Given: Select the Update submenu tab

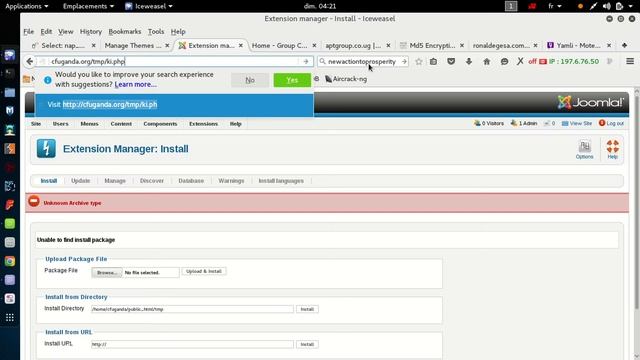Looking at the screenshot, I should coord(80,180).
